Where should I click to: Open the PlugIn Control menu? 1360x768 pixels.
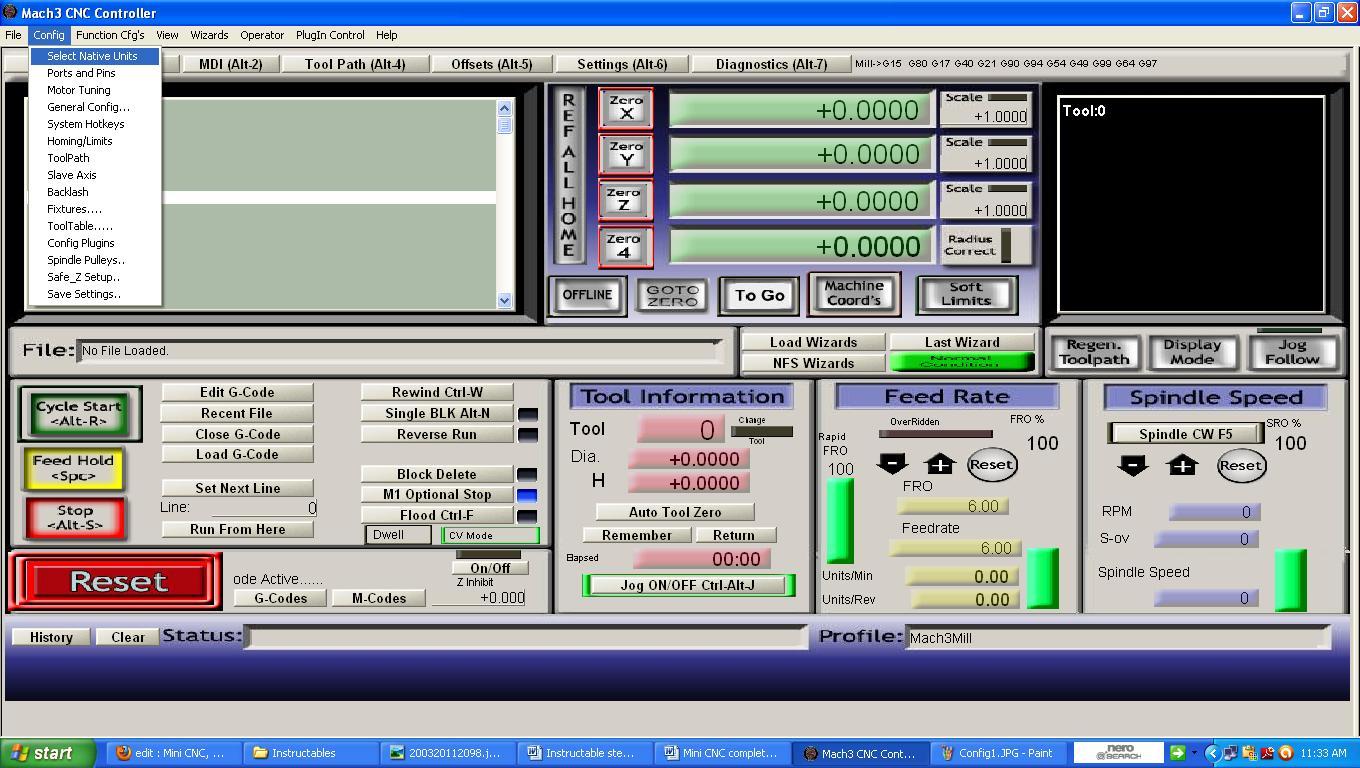330,35
